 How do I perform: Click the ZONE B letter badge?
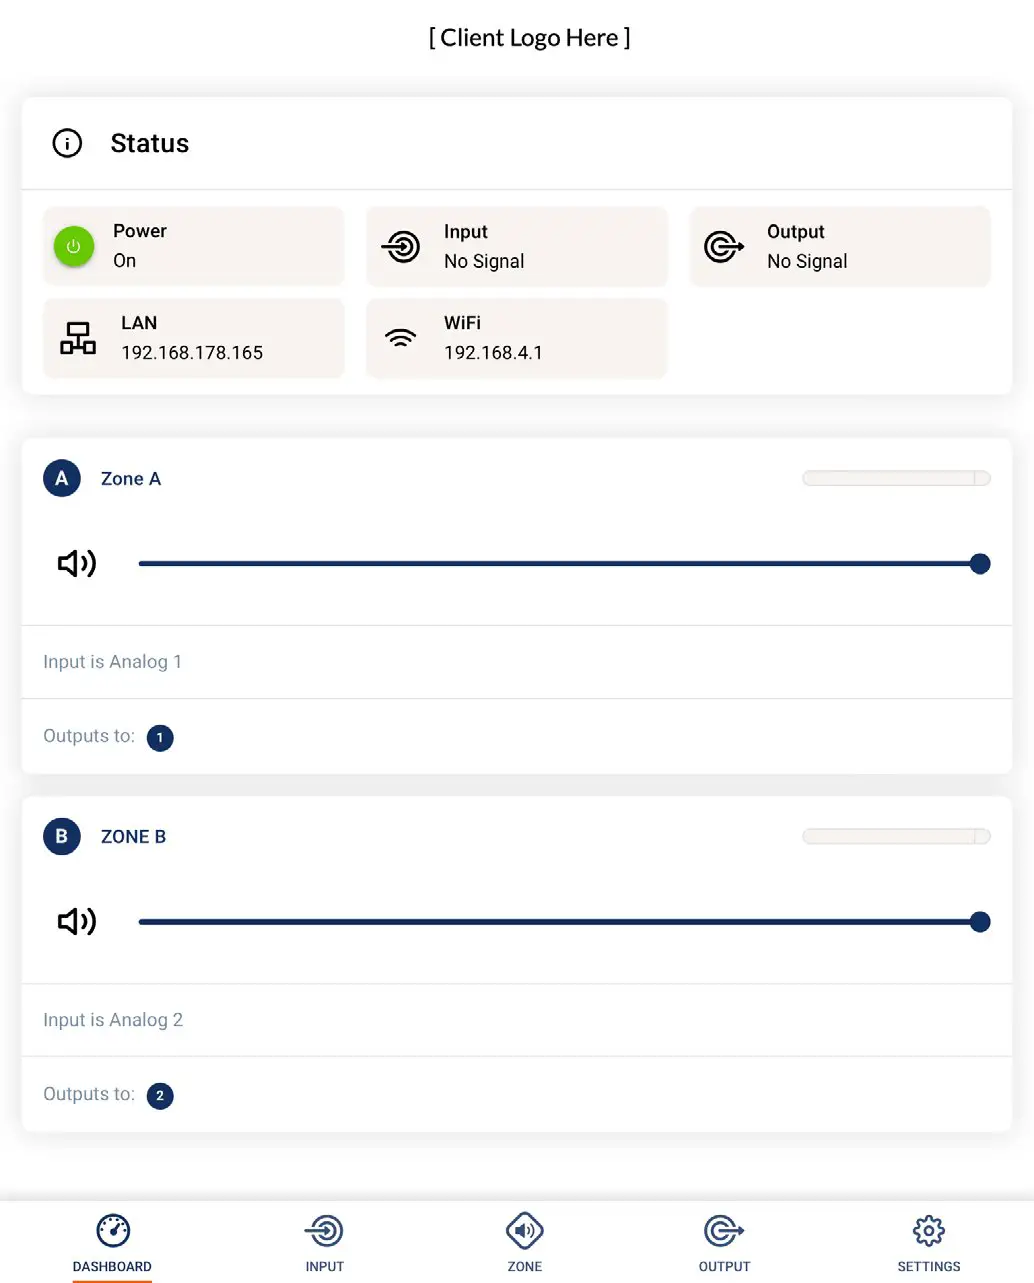pyautogui.click(x=62, y=837)
